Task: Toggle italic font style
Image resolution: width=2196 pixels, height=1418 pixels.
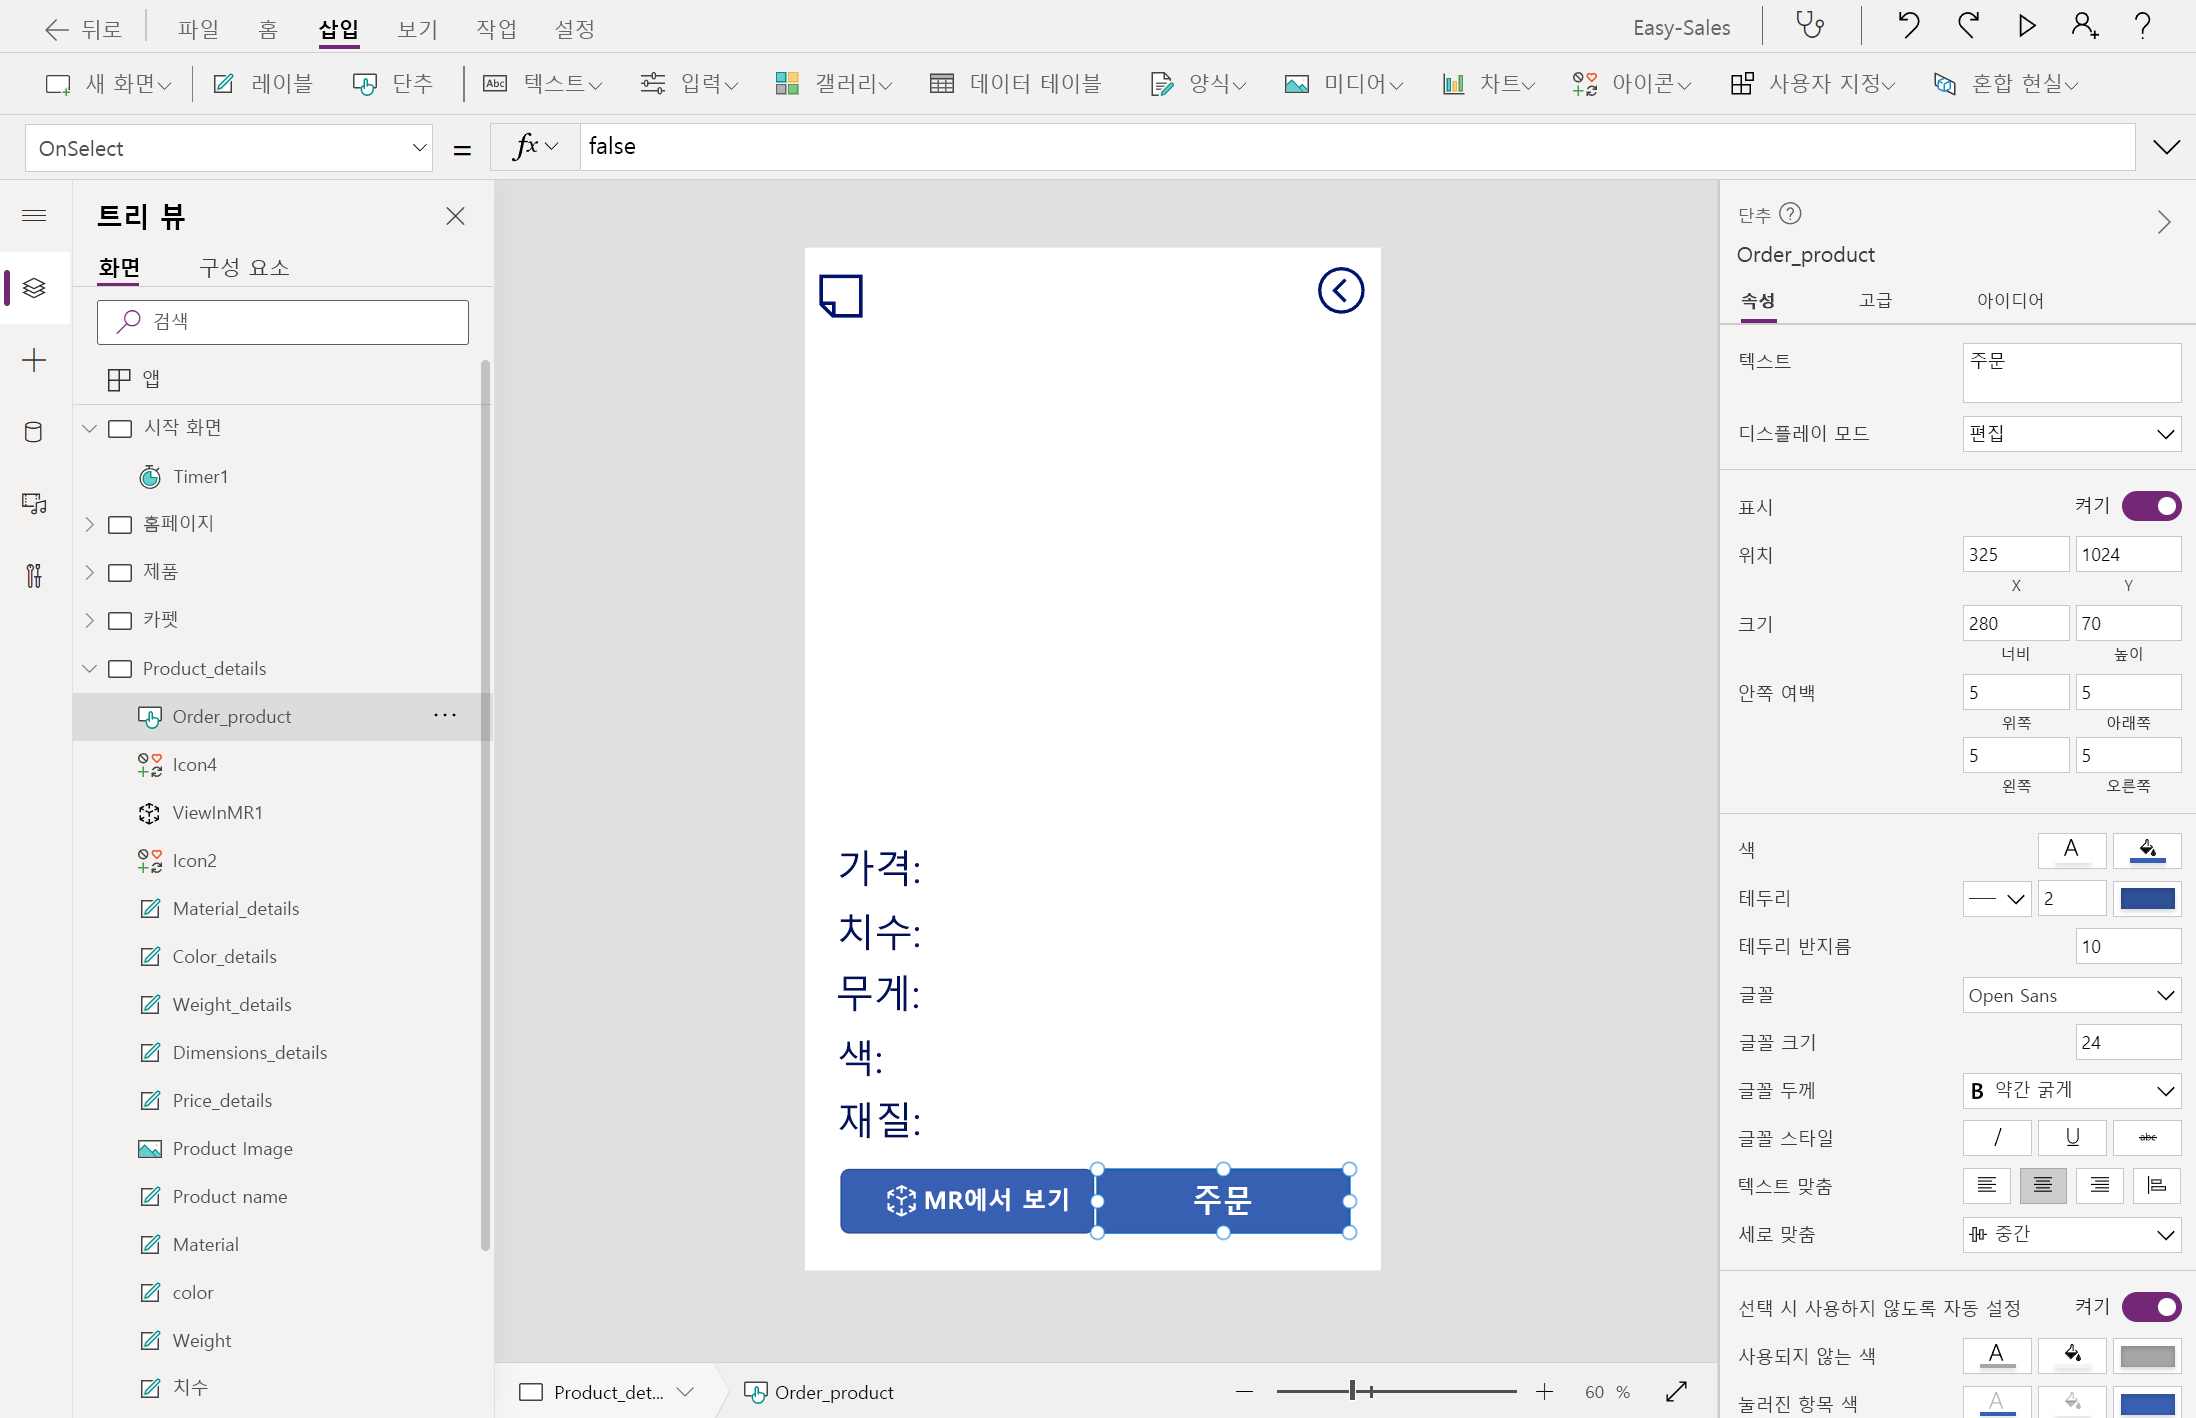Action: click(x=1996, y=1137)
